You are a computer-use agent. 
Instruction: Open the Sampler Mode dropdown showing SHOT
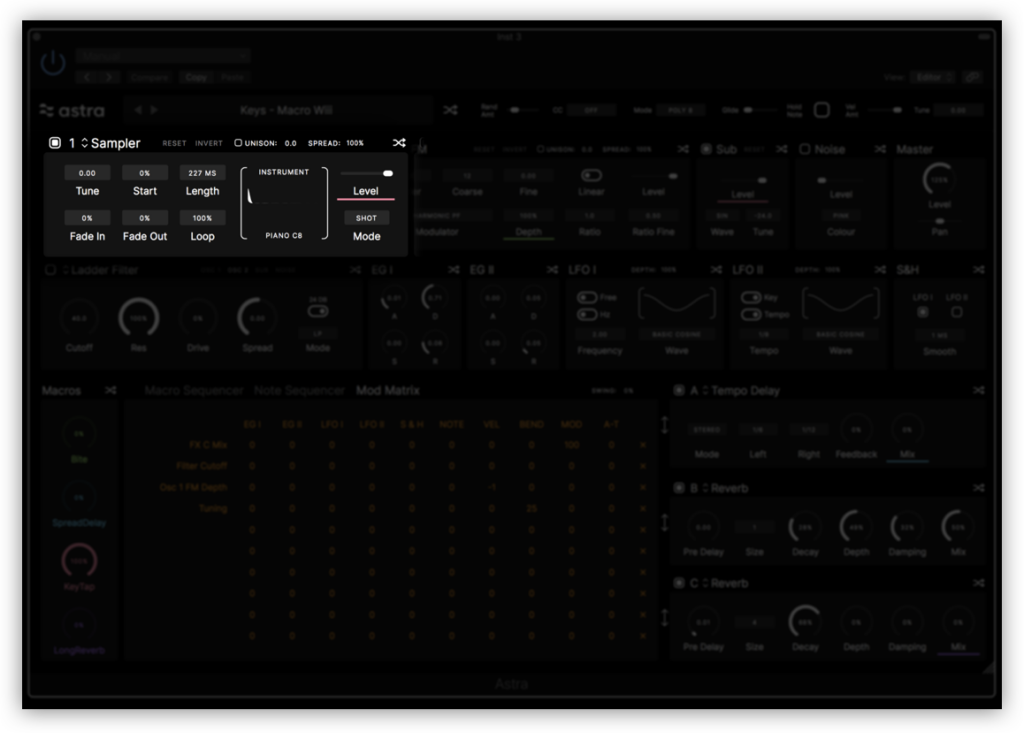click(x=366, y=218)
